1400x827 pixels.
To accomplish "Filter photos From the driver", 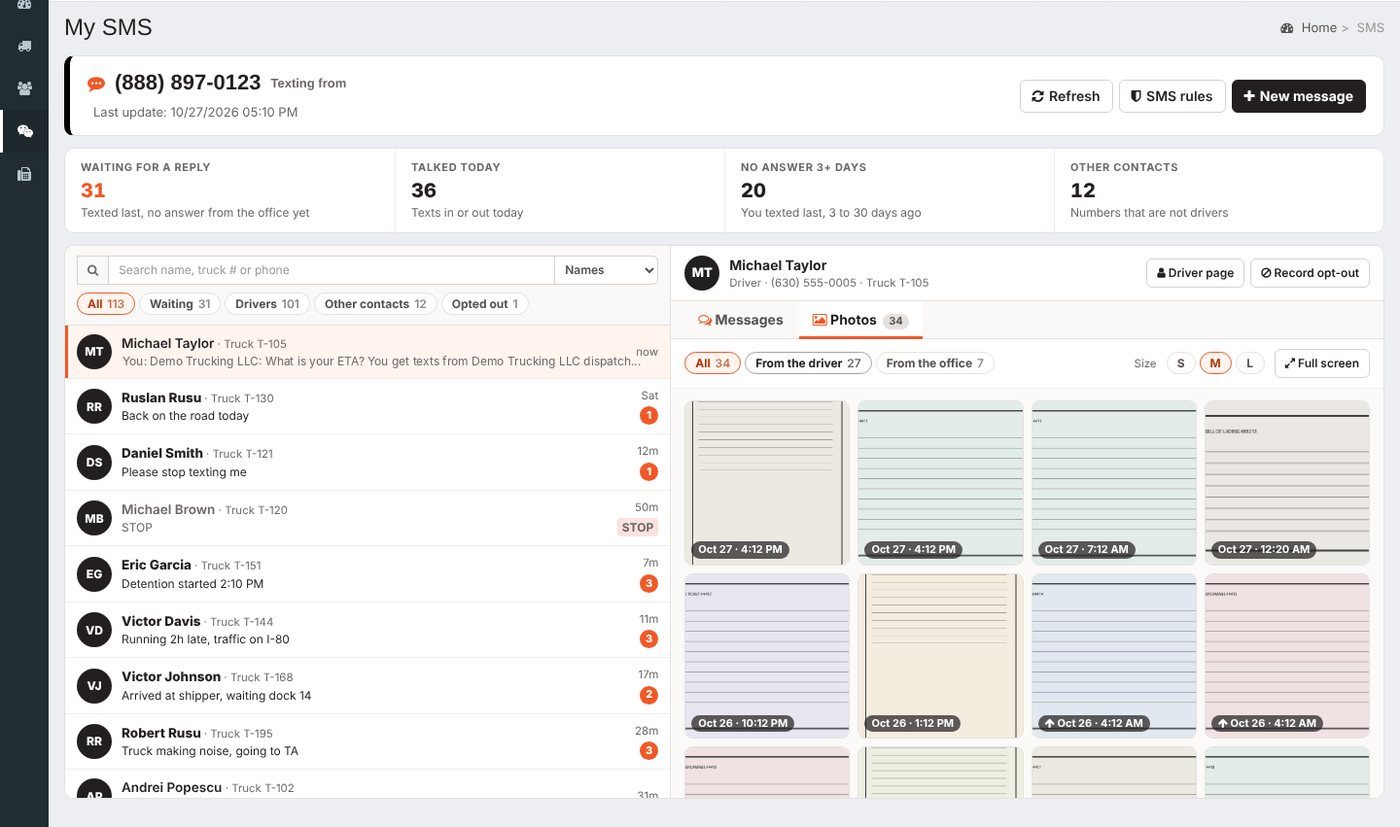I will pos(808,363).
